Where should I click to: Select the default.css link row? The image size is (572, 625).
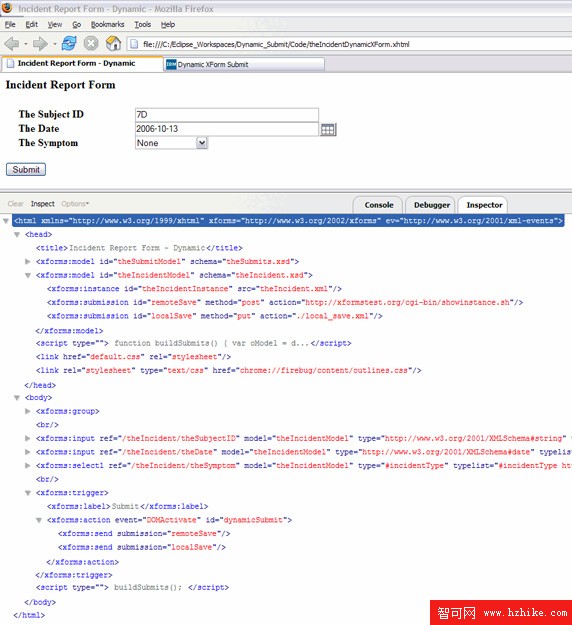(133, 357)
